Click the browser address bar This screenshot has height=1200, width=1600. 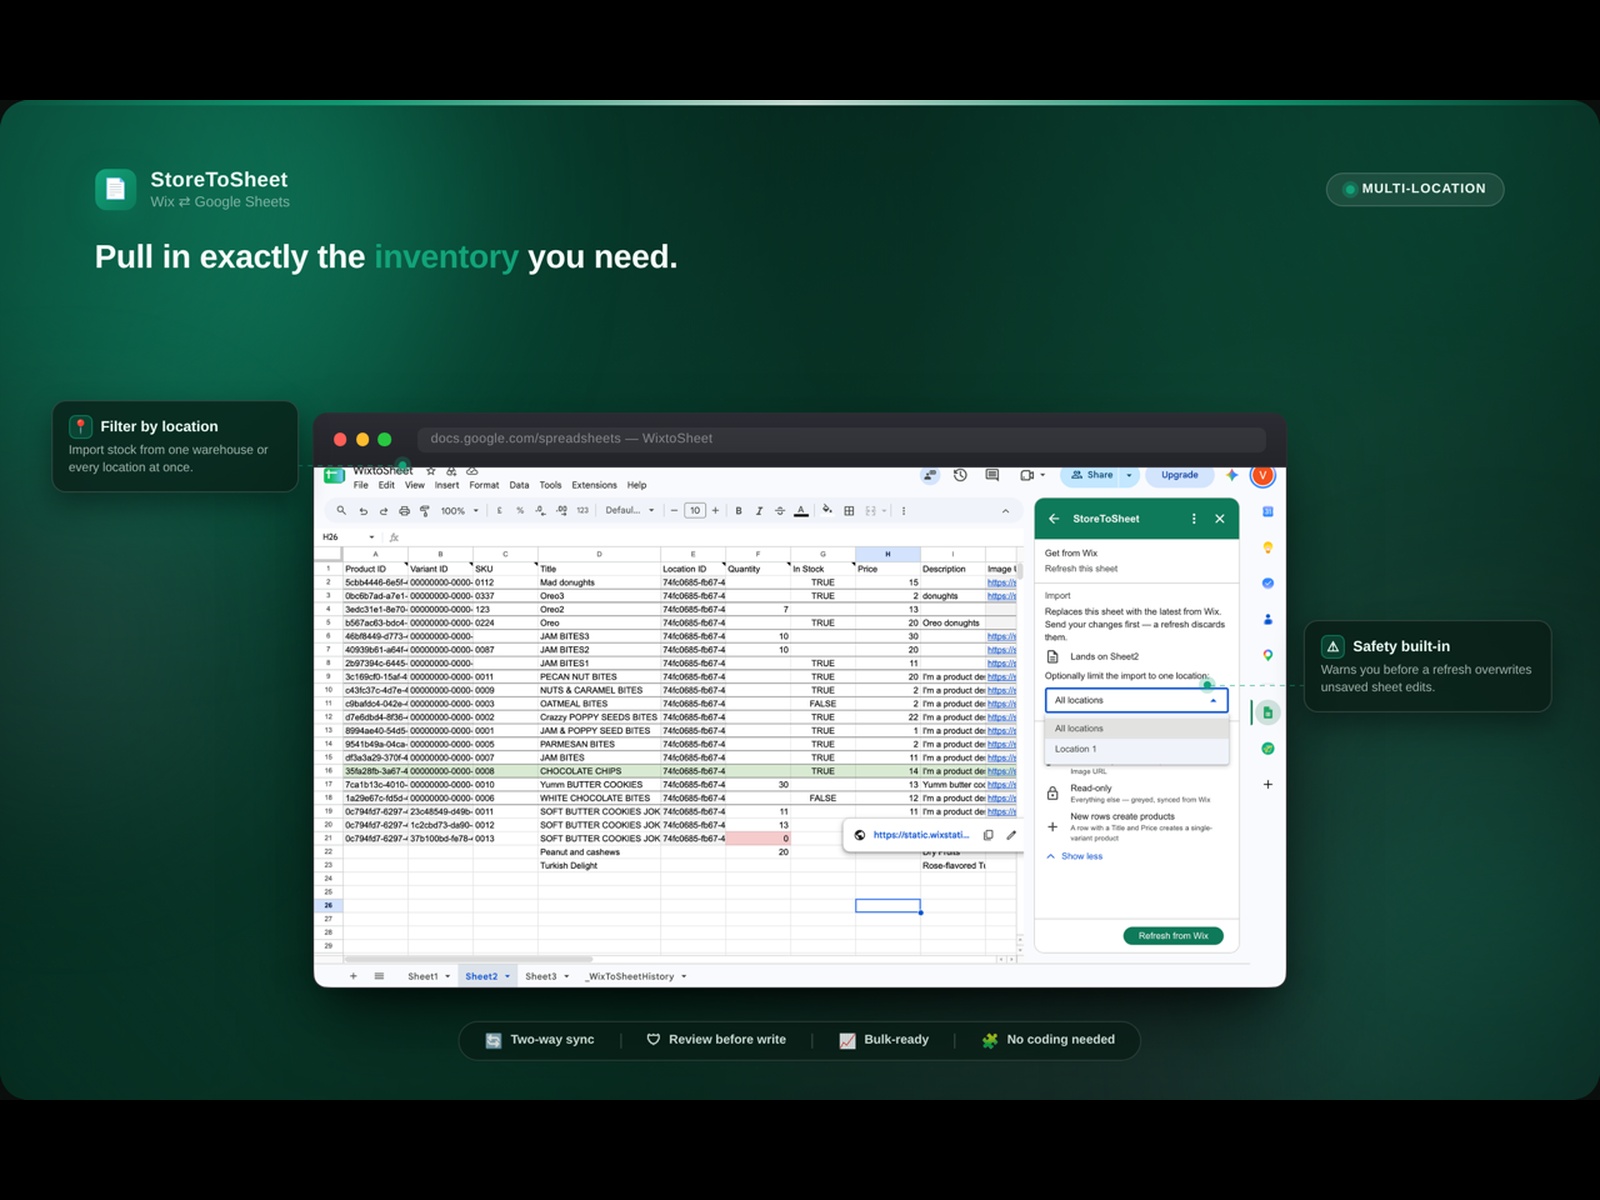(841, 438)
